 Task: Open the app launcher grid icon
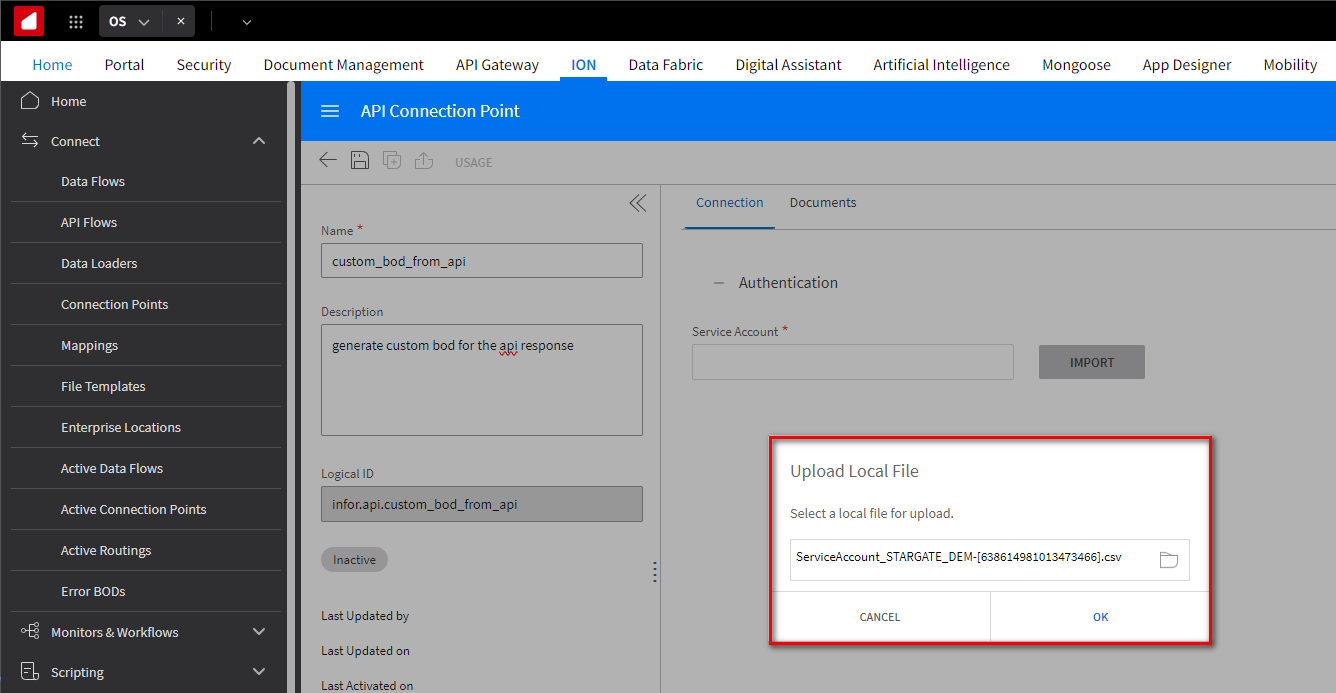[76, 21]
